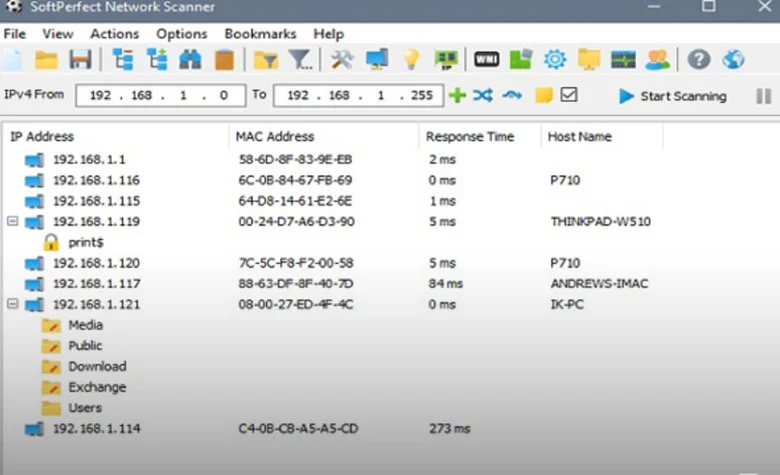Open the View menu
The image size is (780, 475).
58,34
